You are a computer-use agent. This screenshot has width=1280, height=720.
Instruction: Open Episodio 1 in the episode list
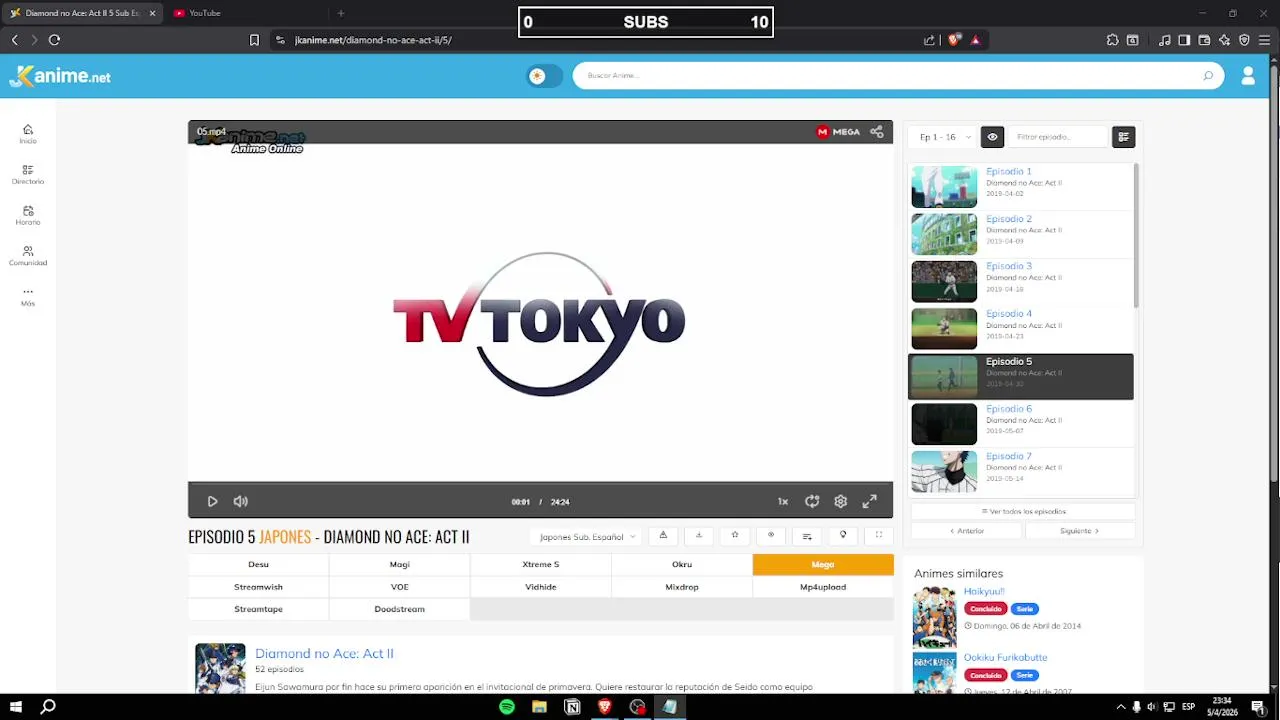pyautogui.click(x=1021, y=186)
